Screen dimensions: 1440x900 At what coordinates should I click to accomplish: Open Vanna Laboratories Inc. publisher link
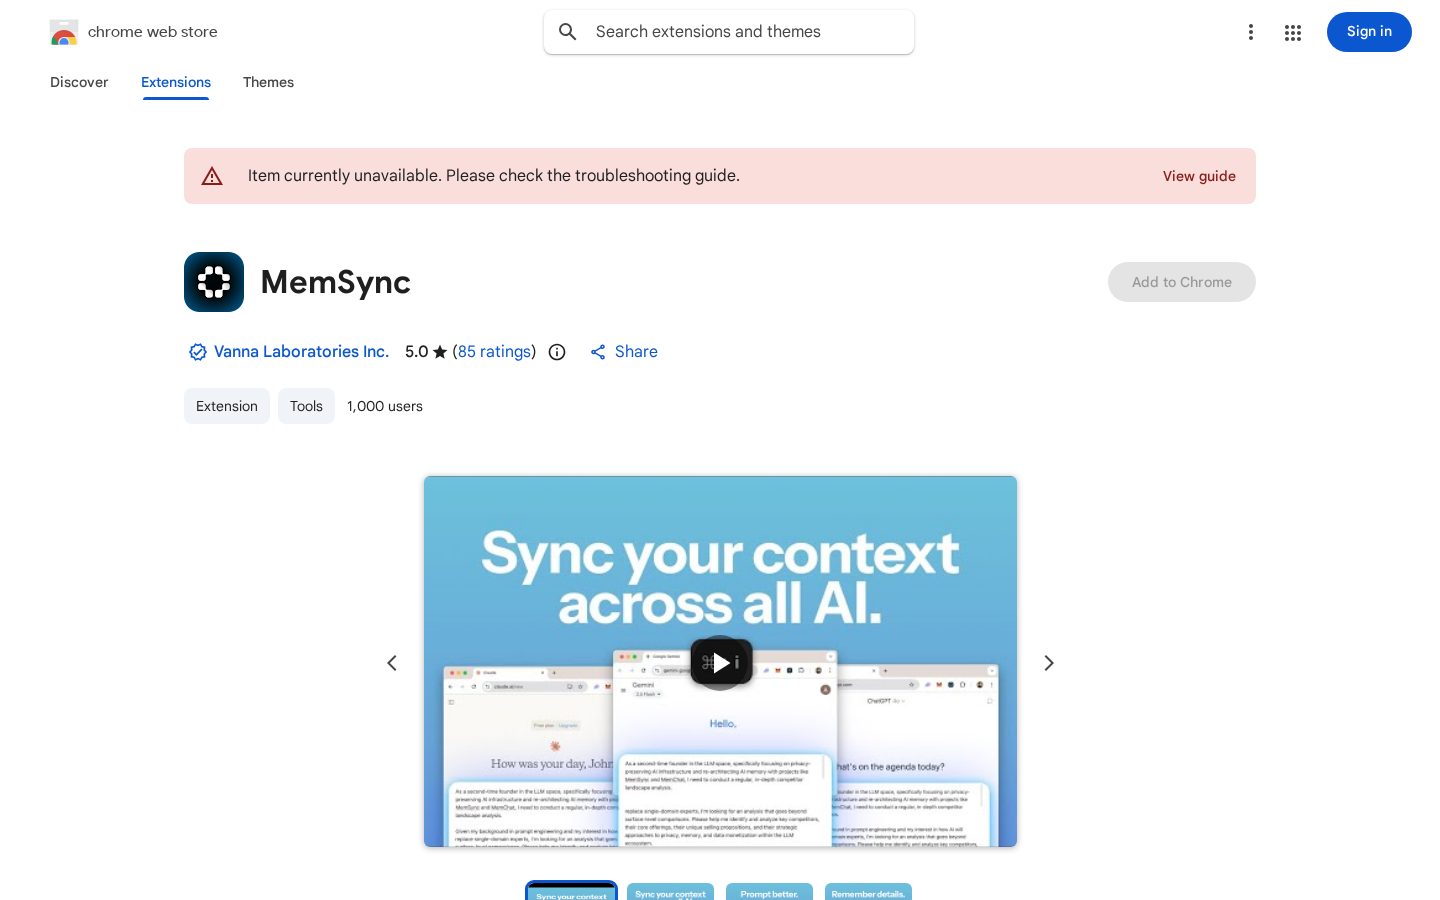pyautogui.click(x=301, y=352)
